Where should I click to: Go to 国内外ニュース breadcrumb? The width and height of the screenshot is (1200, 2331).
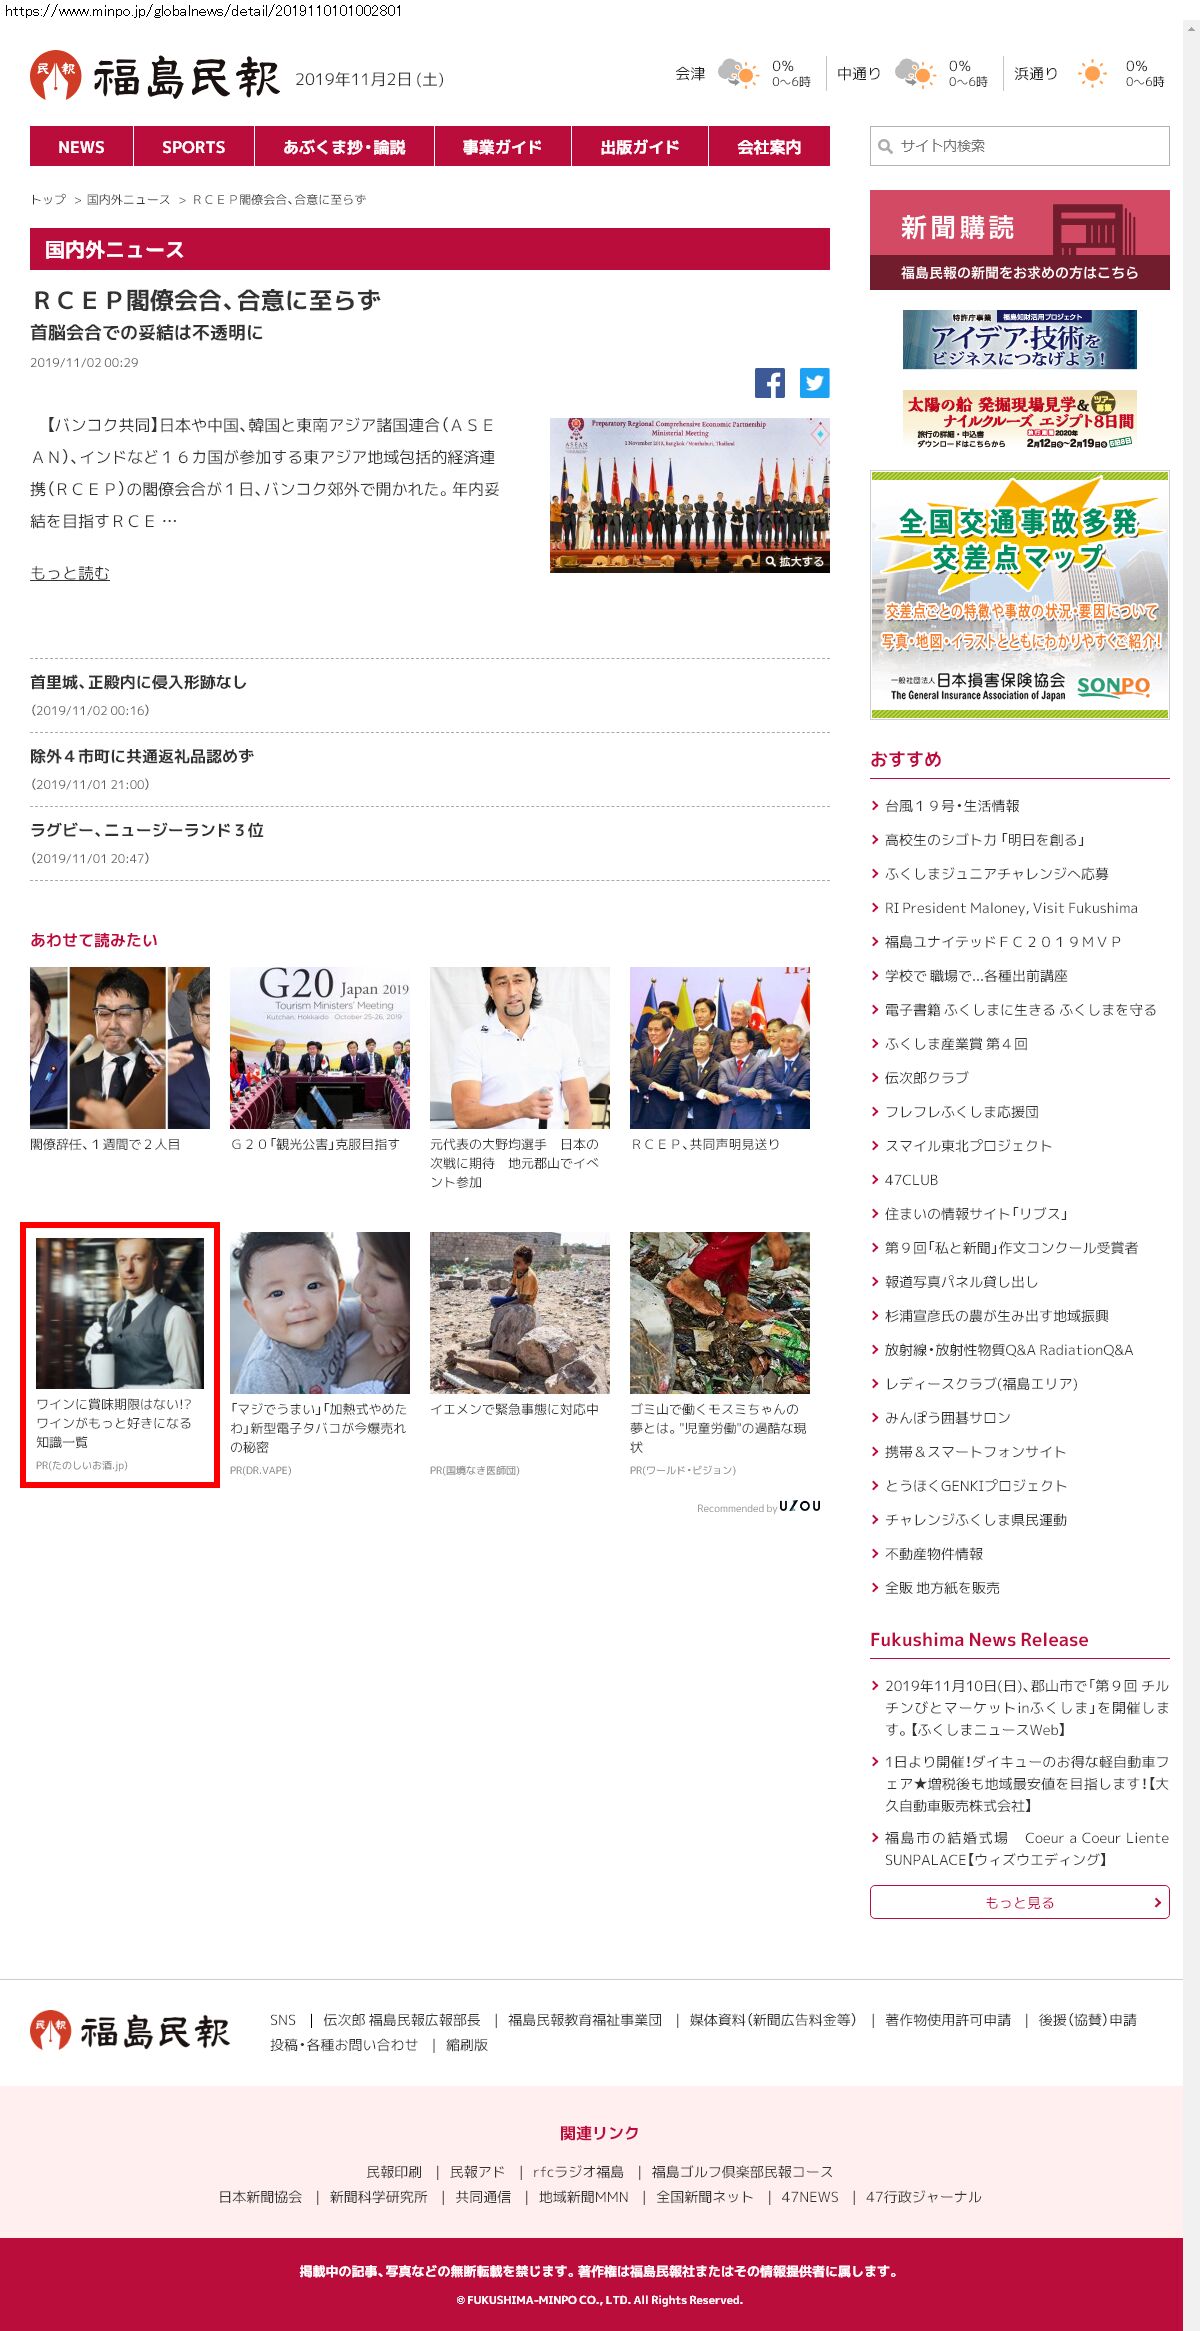click(x=128, y=200)
